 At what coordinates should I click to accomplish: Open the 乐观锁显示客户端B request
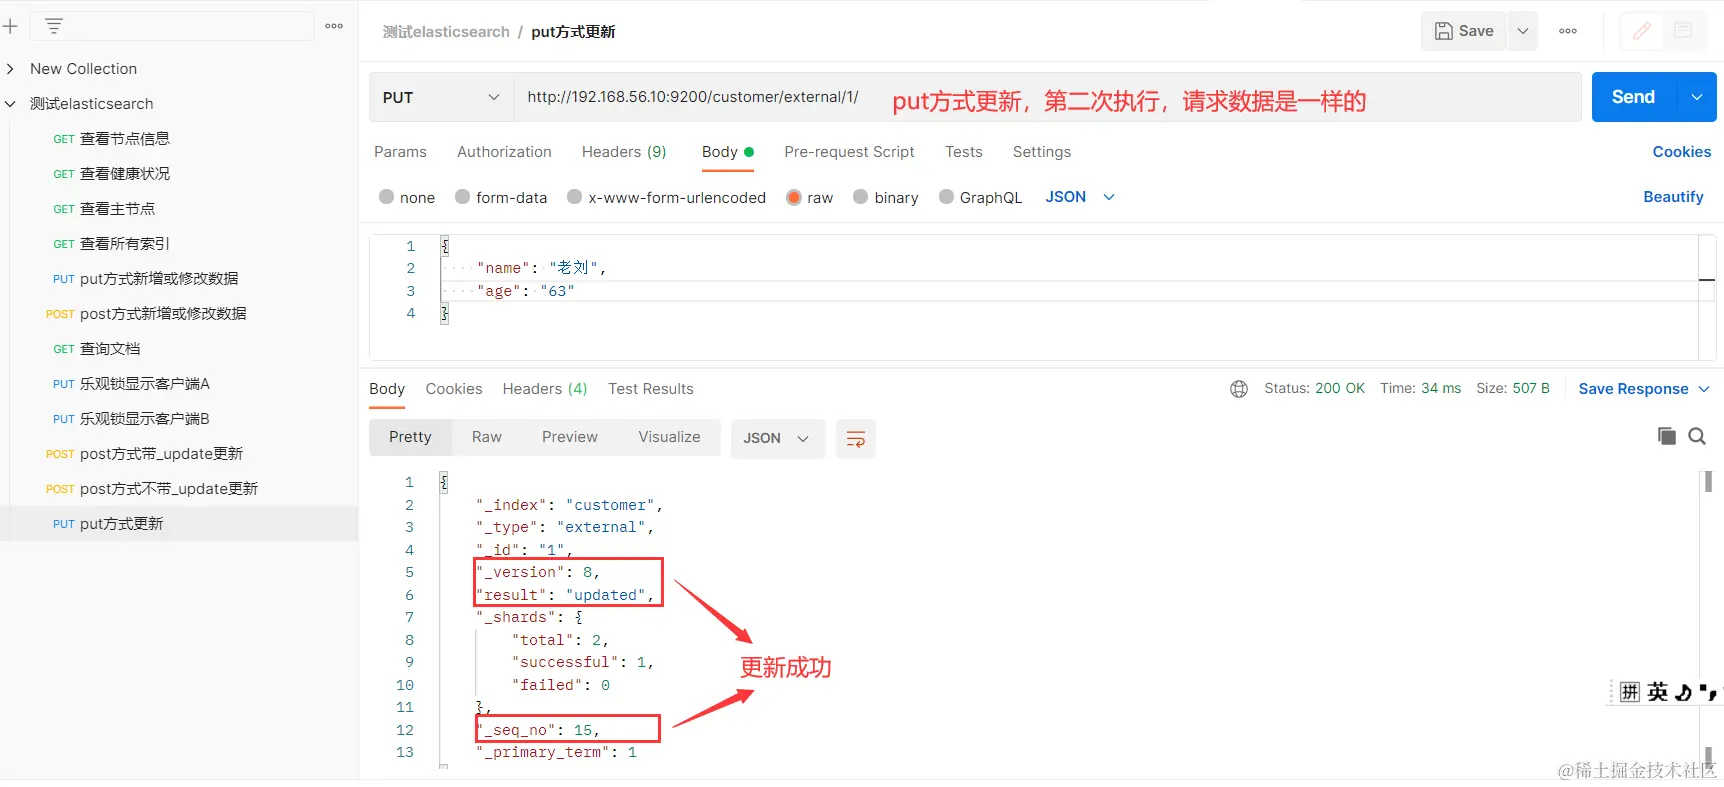click(145, 419)
